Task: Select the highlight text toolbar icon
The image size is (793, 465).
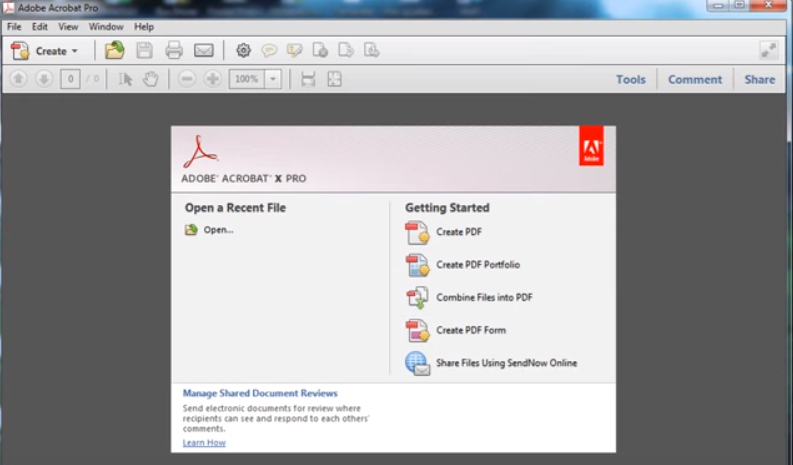Action: pos(294,50)
